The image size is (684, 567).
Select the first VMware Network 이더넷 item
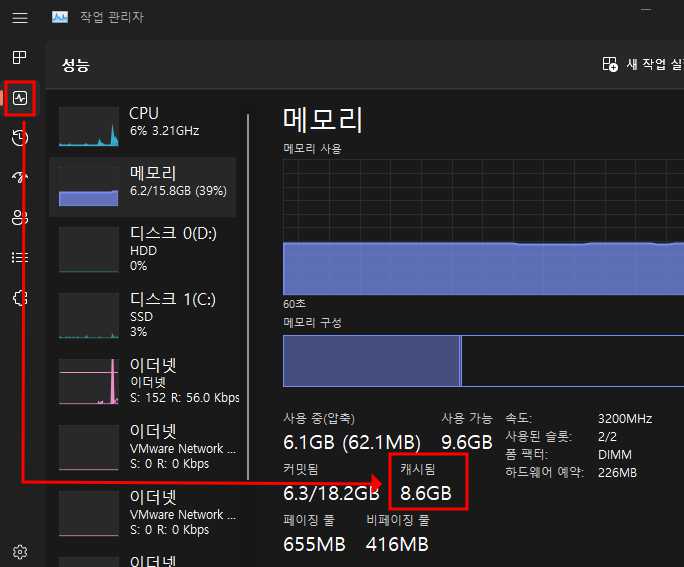pos(143,447)
